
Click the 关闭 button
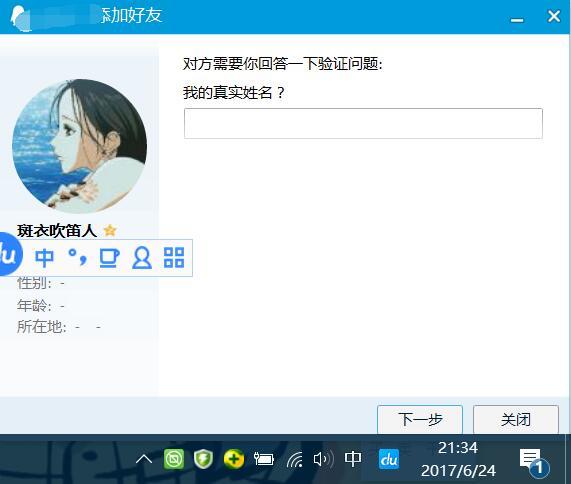[x=516, y=419]
